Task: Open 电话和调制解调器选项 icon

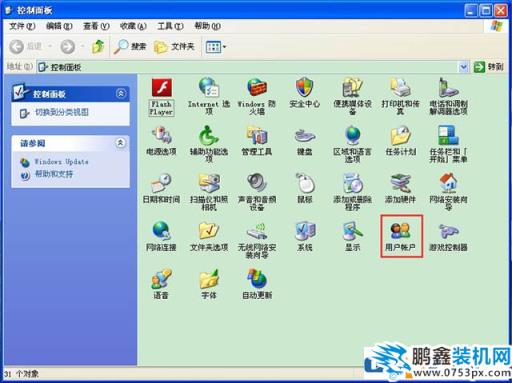Action: tap(448, 96)
